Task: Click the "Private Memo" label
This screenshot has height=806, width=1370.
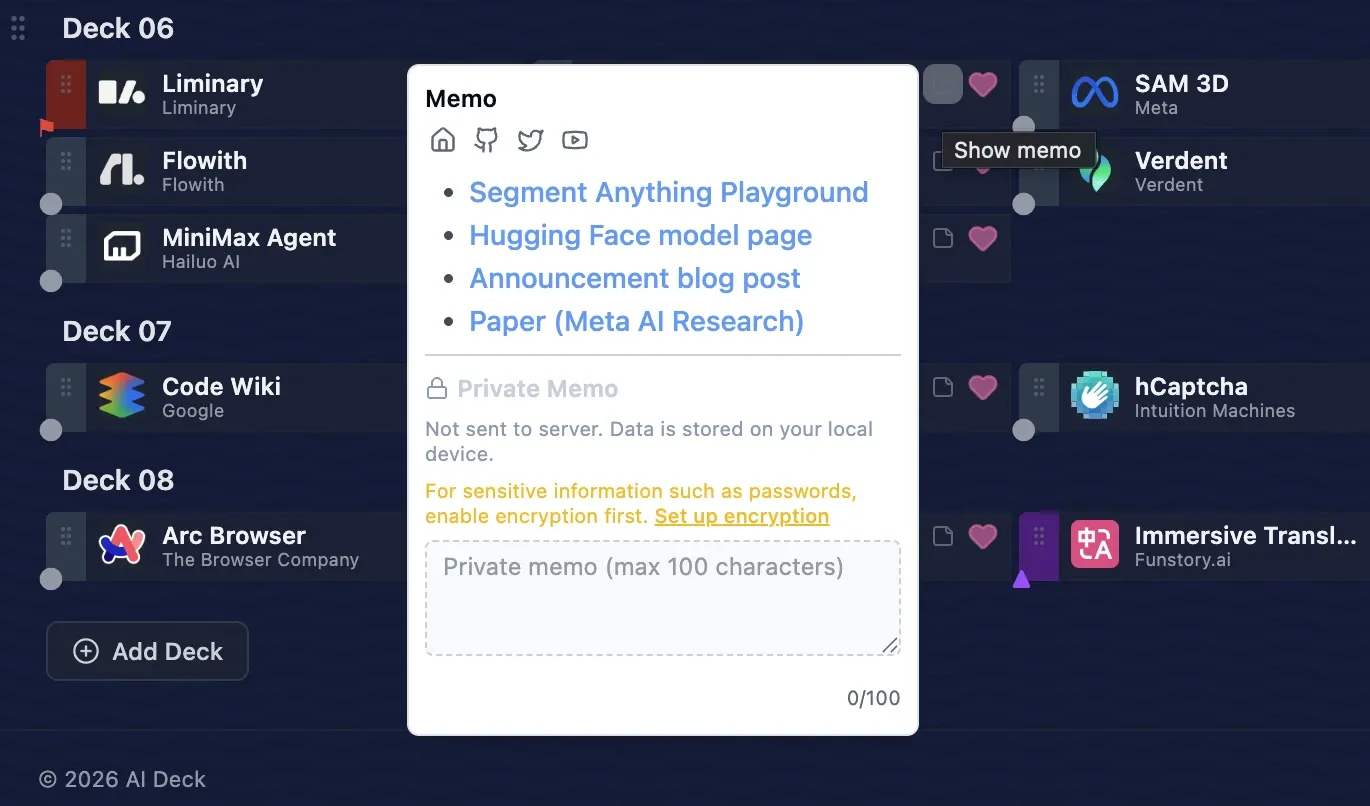Action: coord(538,388)
